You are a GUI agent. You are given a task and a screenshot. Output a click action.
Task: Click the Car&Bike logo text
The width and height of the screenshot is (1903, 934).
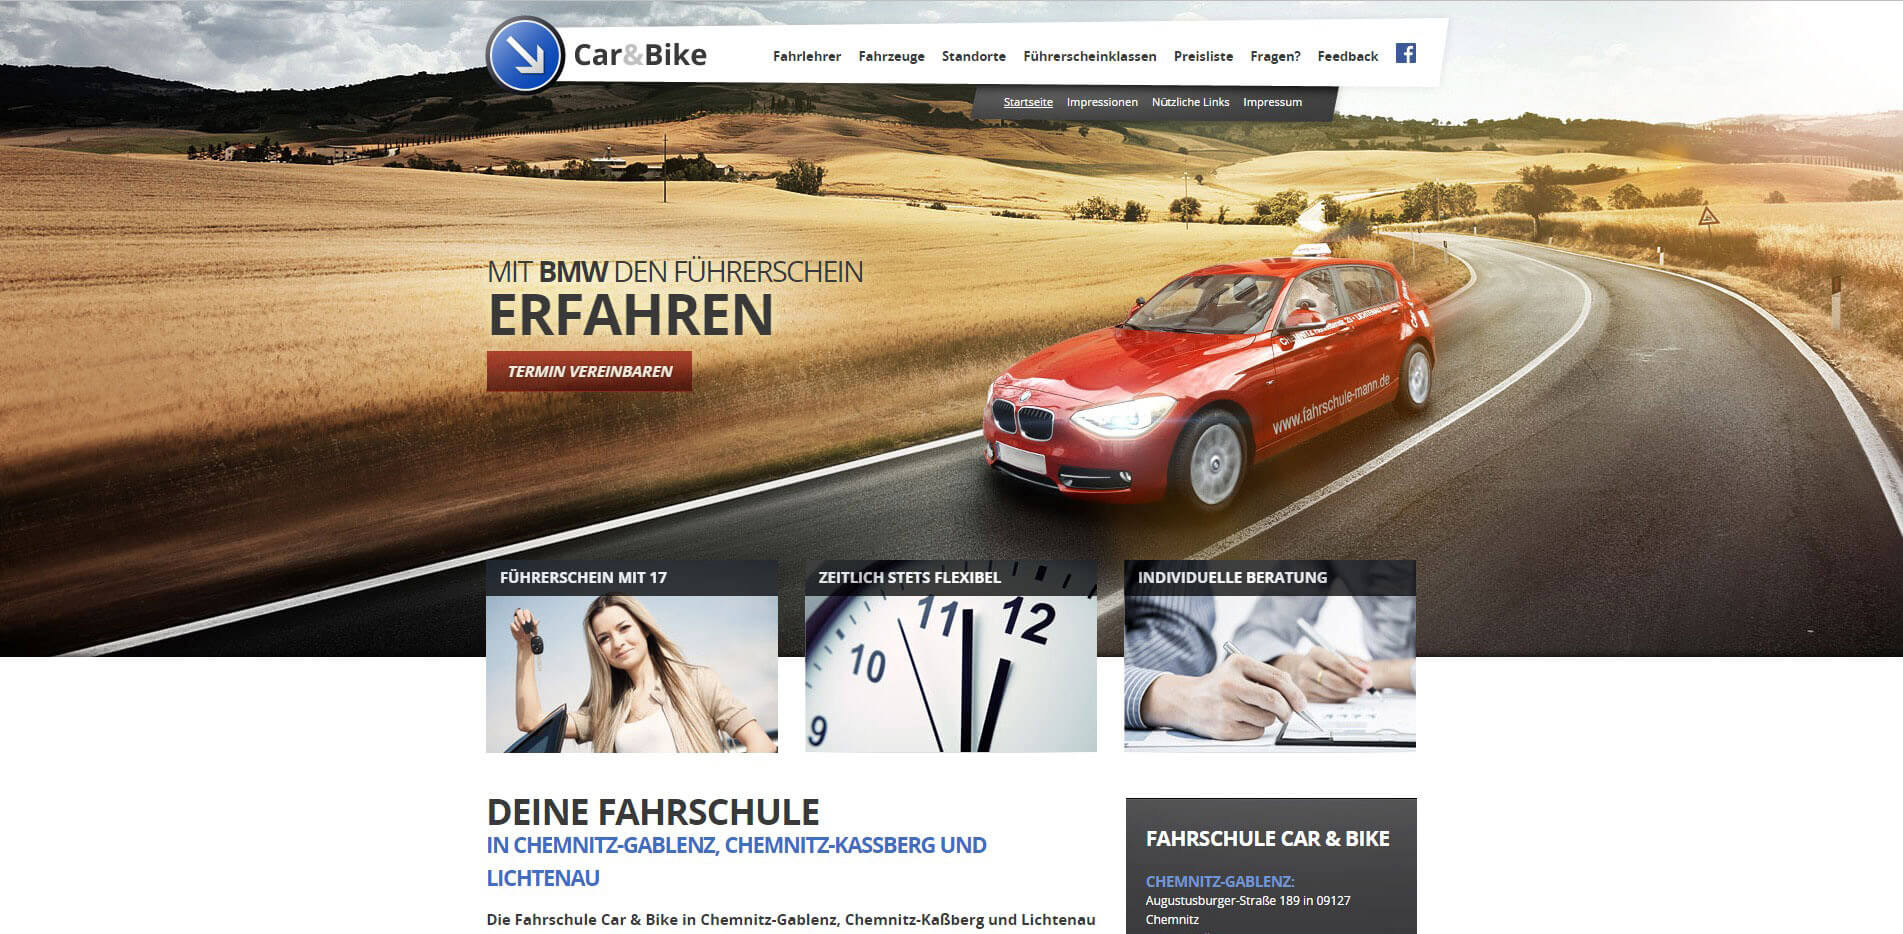pyautogui.click(x=640, y=55)
